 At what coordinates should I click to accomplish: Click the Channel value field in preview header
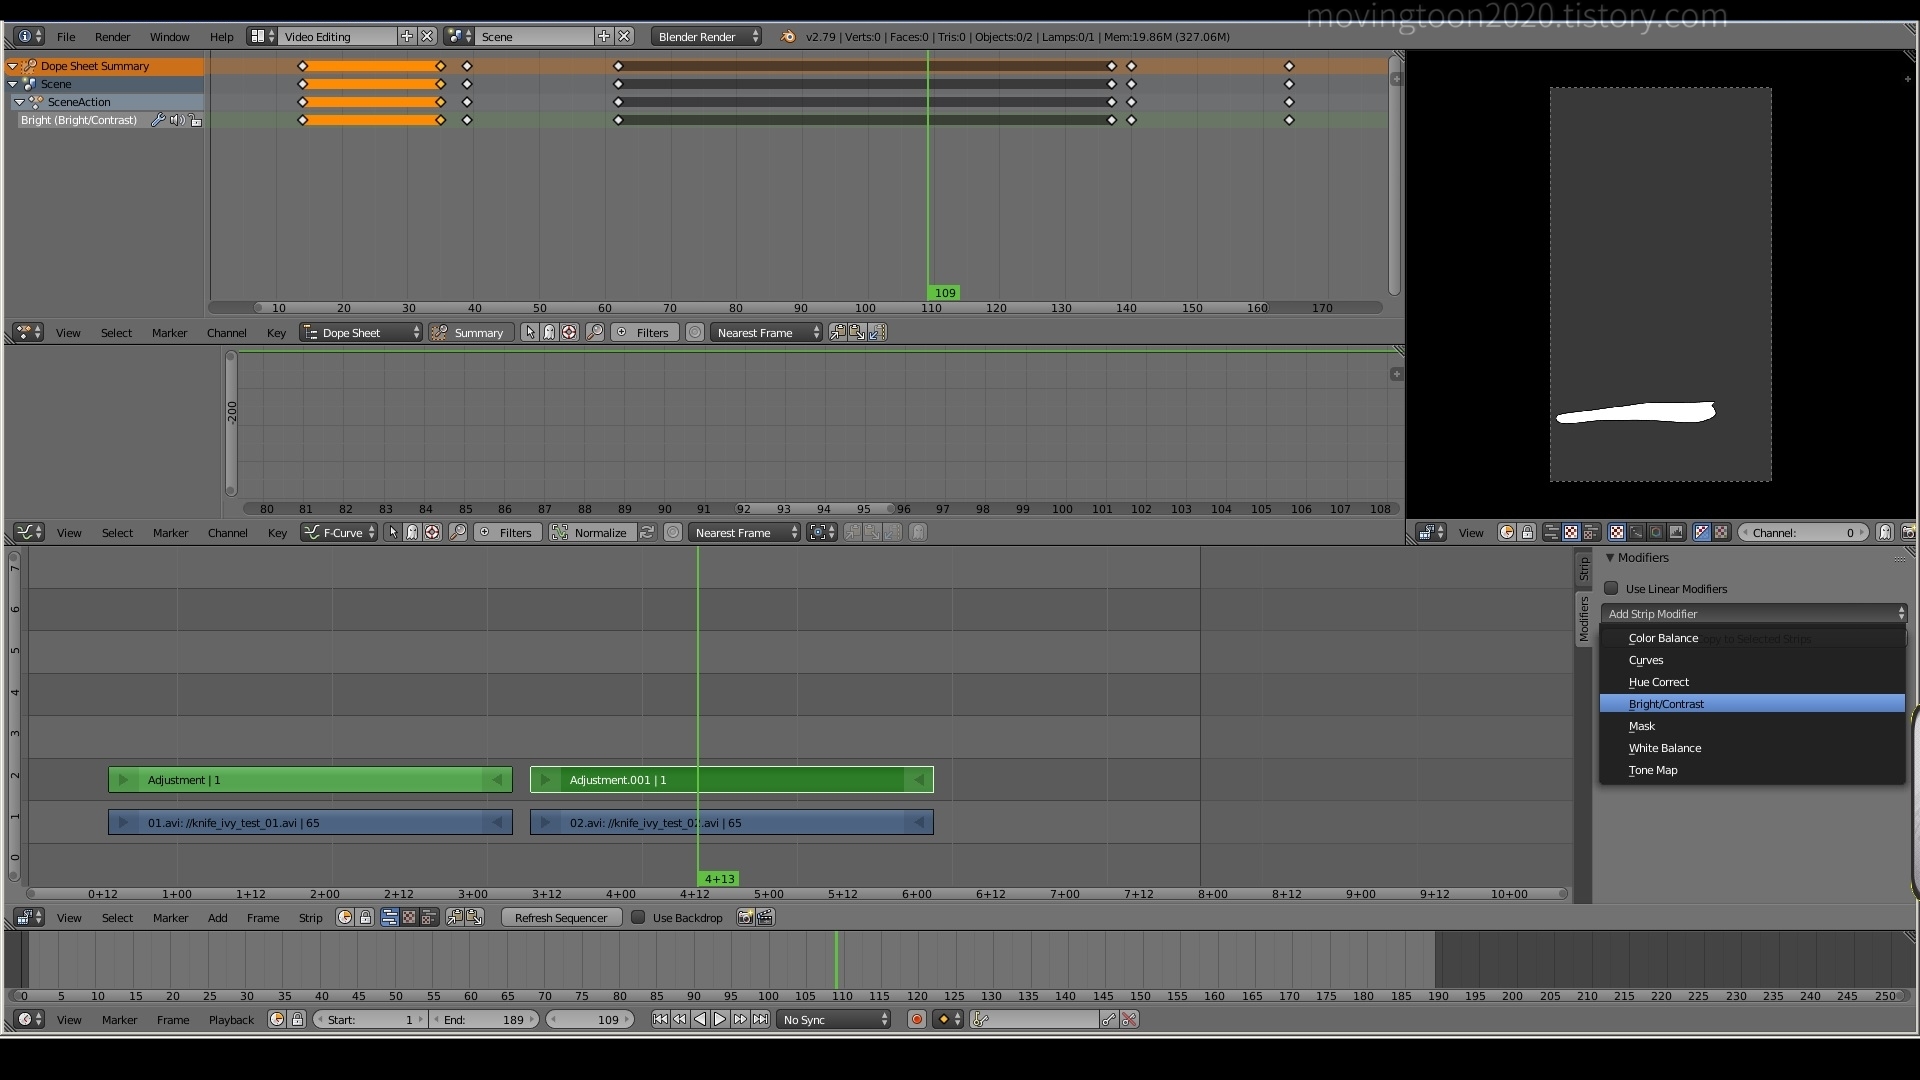(1804, 533)
